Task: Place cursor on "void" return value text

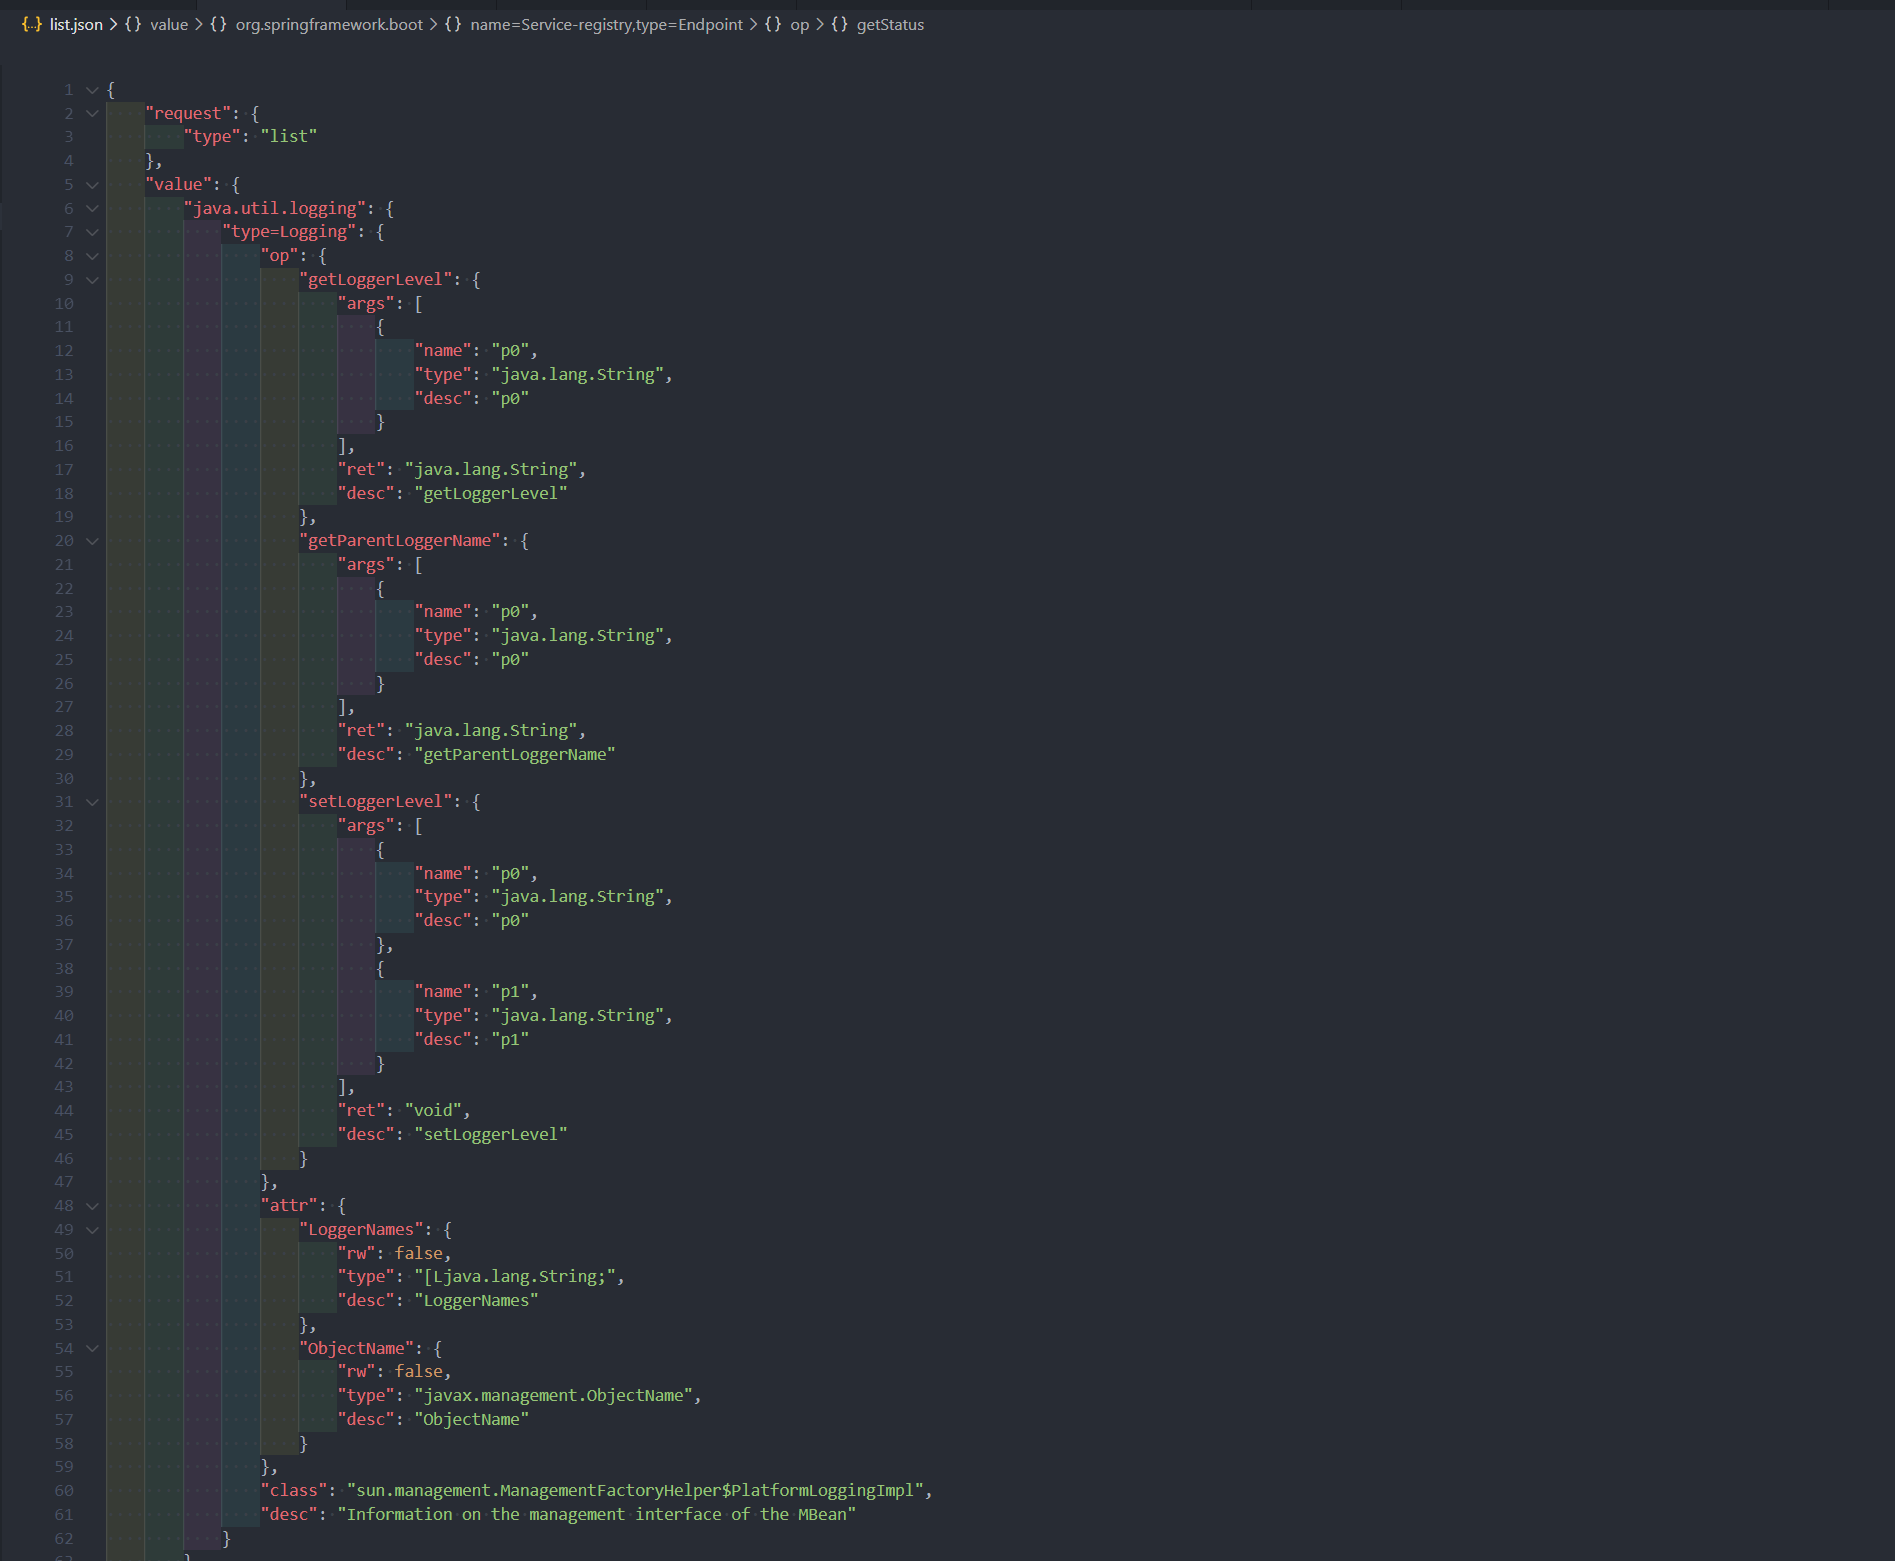Action: (x=433, y=1111)
